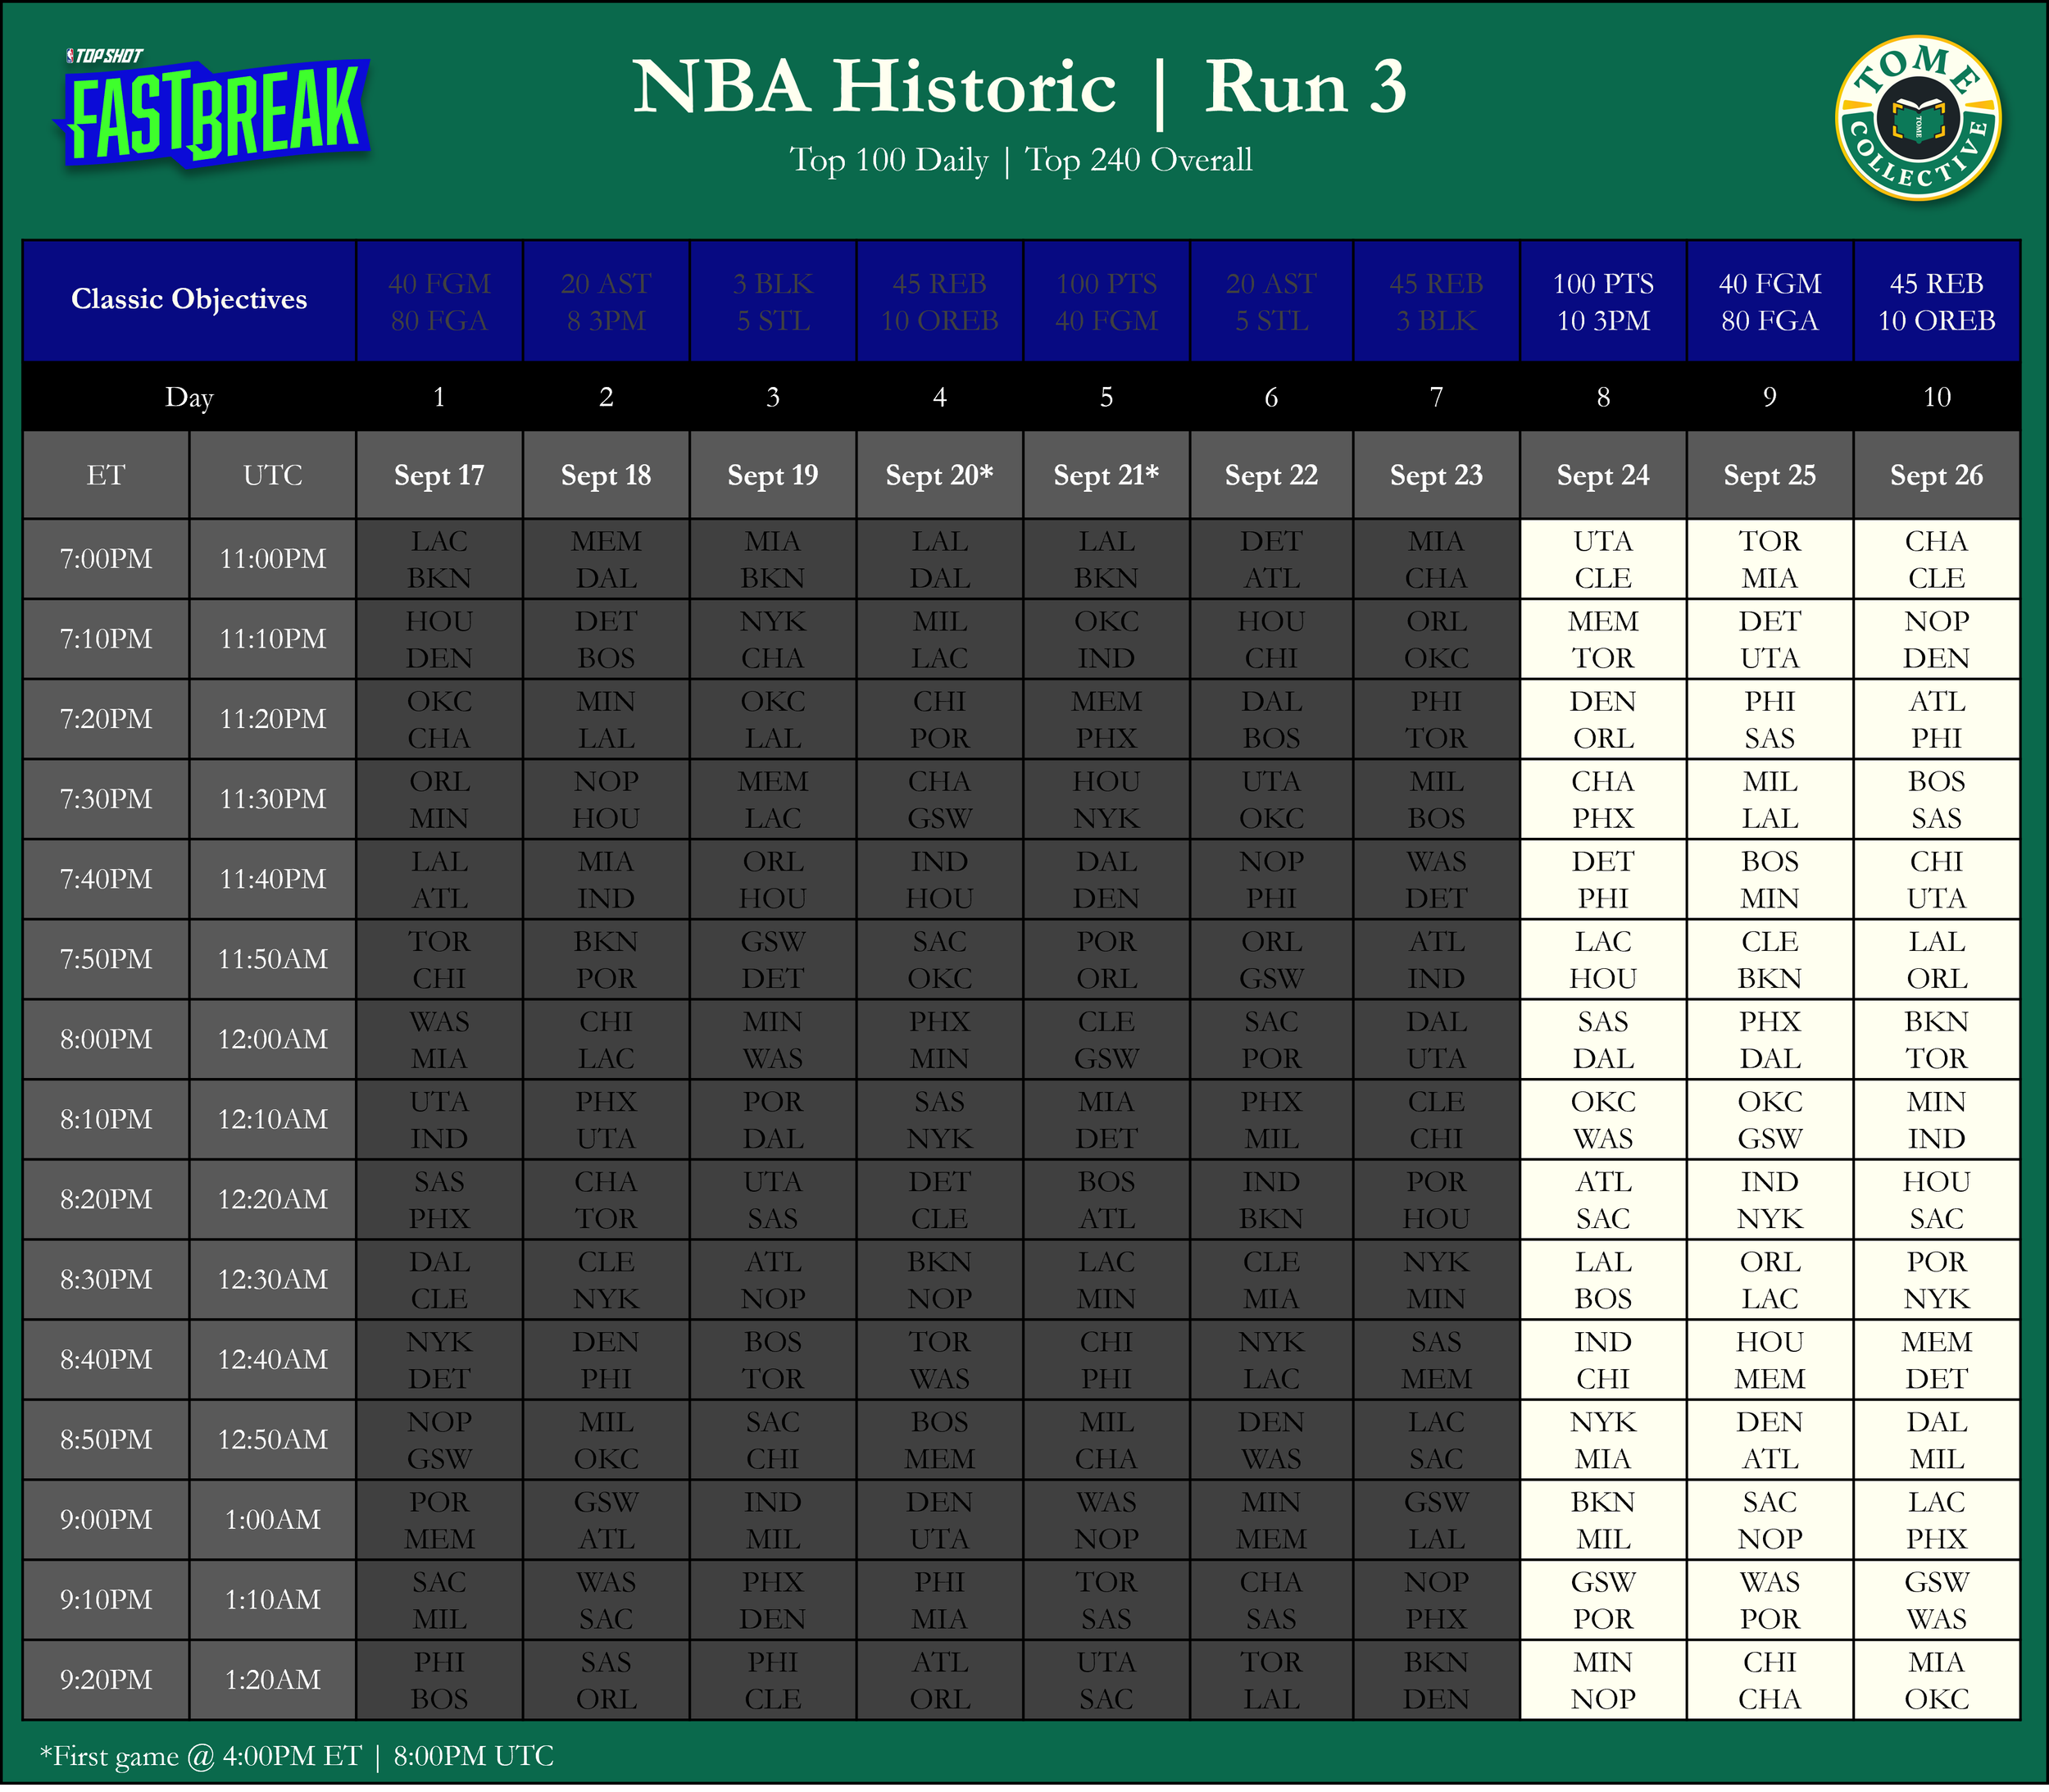This screenshot has height=1792, width=2049.
Task: Click the Classic Objectives header cell
Action: click(189, 299)
